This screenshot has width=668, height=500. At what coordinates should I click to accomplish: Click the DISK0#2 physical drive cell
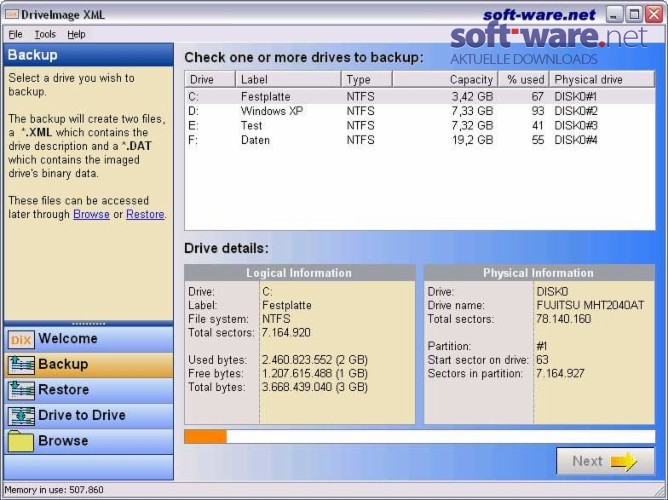[x=576, y=111]
